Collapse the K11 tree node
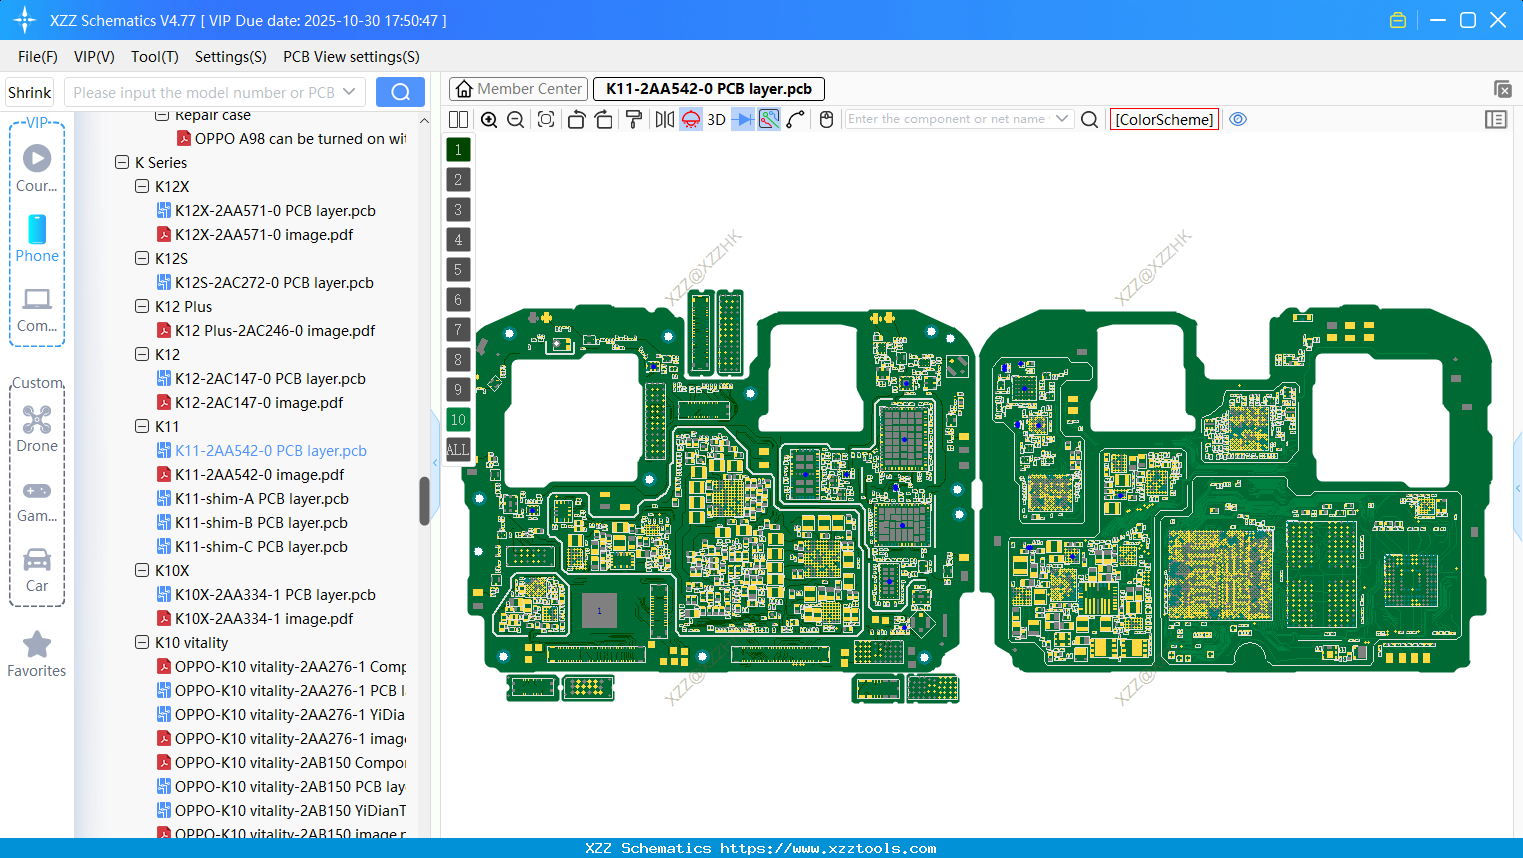The height and width of the screenshot is (858, 1523). coord(142,426)
